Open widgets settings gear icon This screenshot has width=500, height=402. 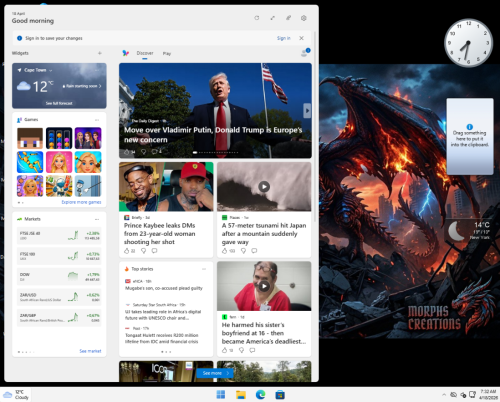304,18
